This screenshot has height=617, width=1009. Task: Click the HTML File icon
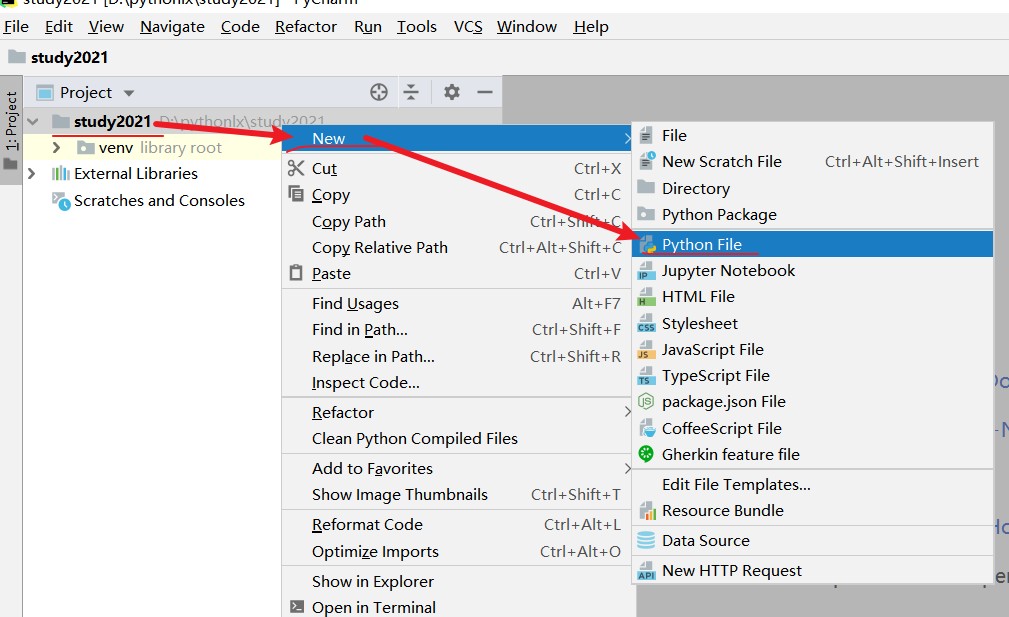pyautogui.click(x=646, y=297)
